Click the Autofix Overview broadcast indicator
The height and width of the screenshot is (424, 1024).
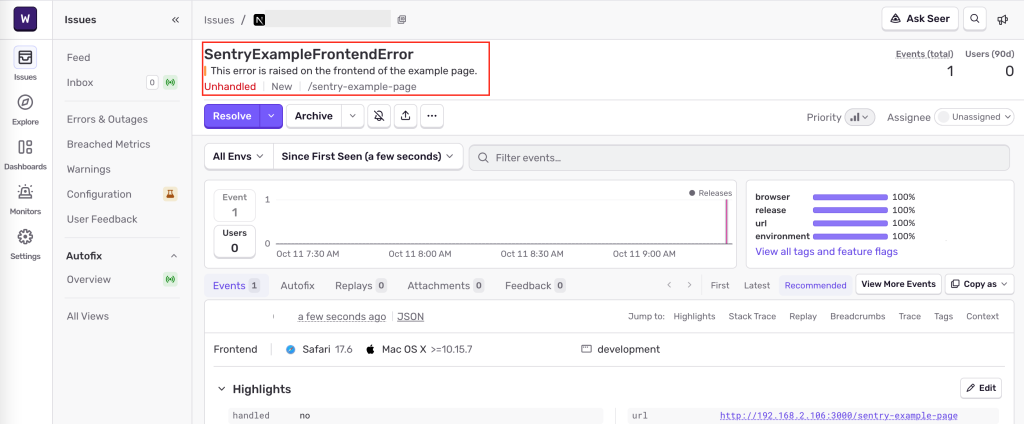[170, 279]
